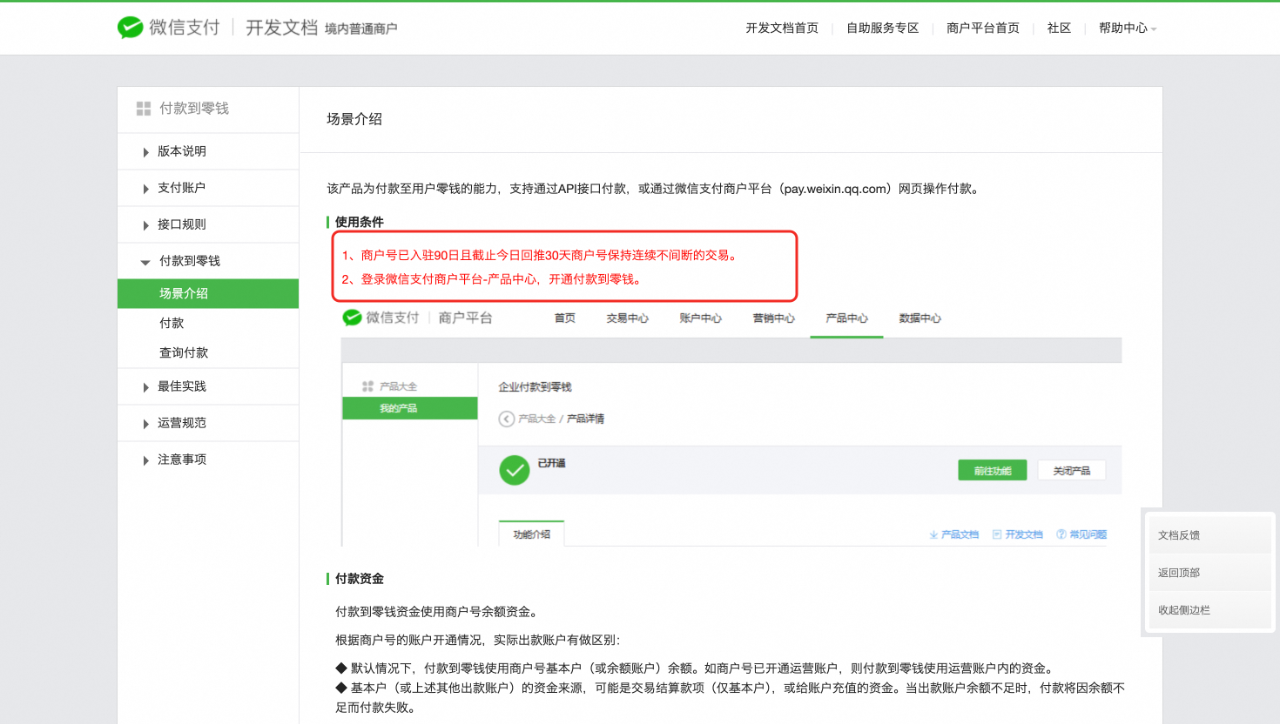1280x724 pixels.
Task: Click the intro sentence mentioning pay.weixin.qq.com
Action: (x=652, y=188)
